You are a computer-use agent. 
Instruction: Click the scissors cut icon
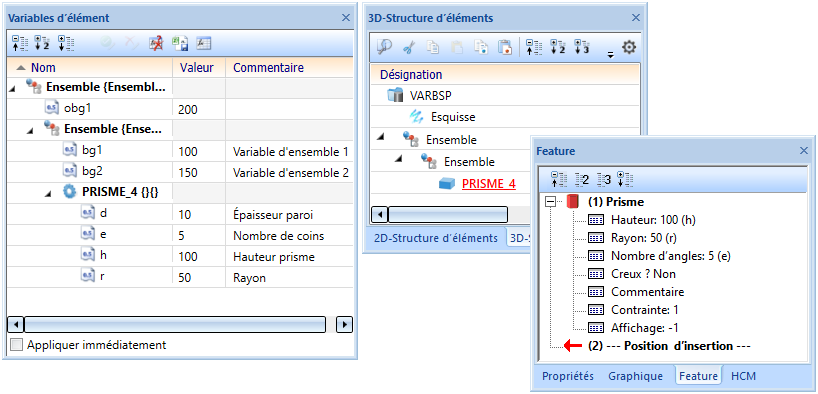pos(409,47)
